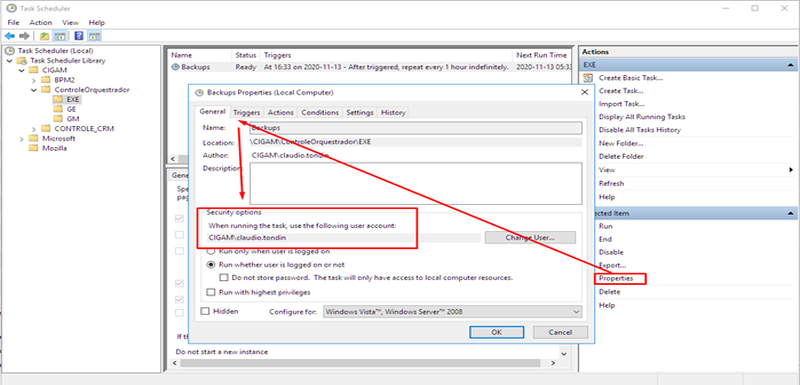This screenshot has width=800, height=385.
Task: Select the EXE folder in tree
Action: pyautogui.click(x=73, y=99)
